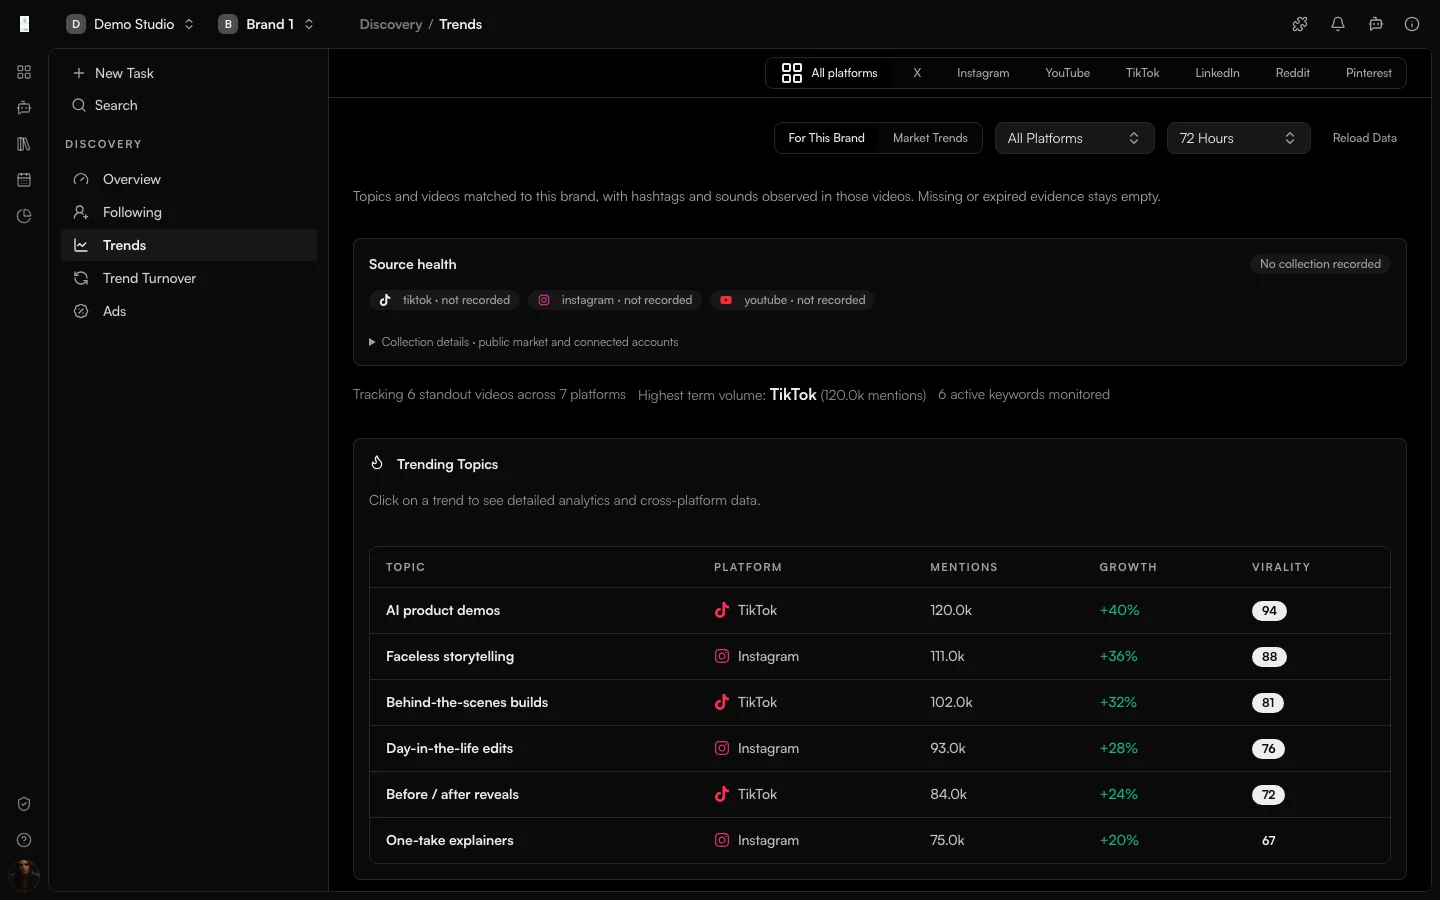Select the X platform tab

(917, 73)
